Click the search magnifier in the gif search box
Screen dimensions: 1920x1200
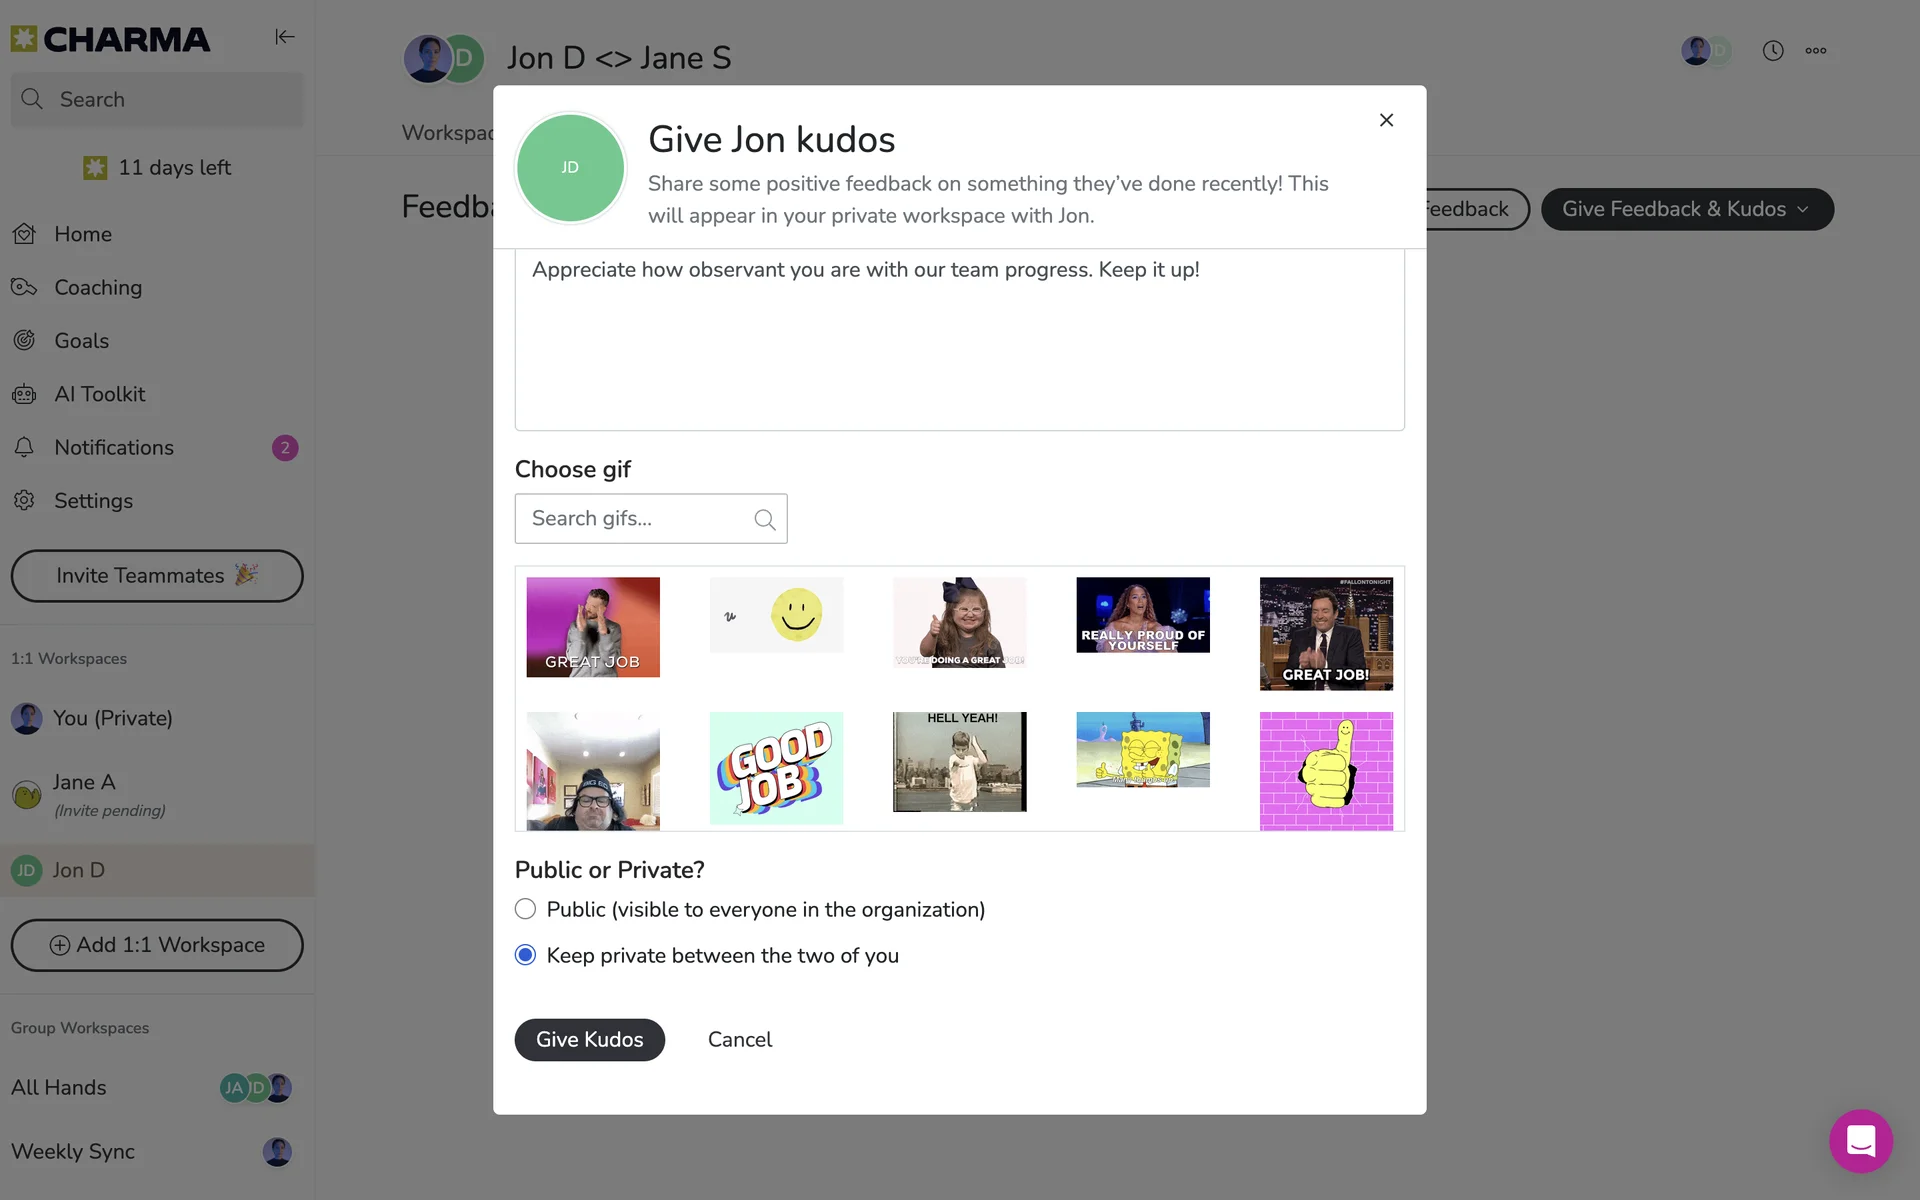pyautogui.click(x=765, y=519)
